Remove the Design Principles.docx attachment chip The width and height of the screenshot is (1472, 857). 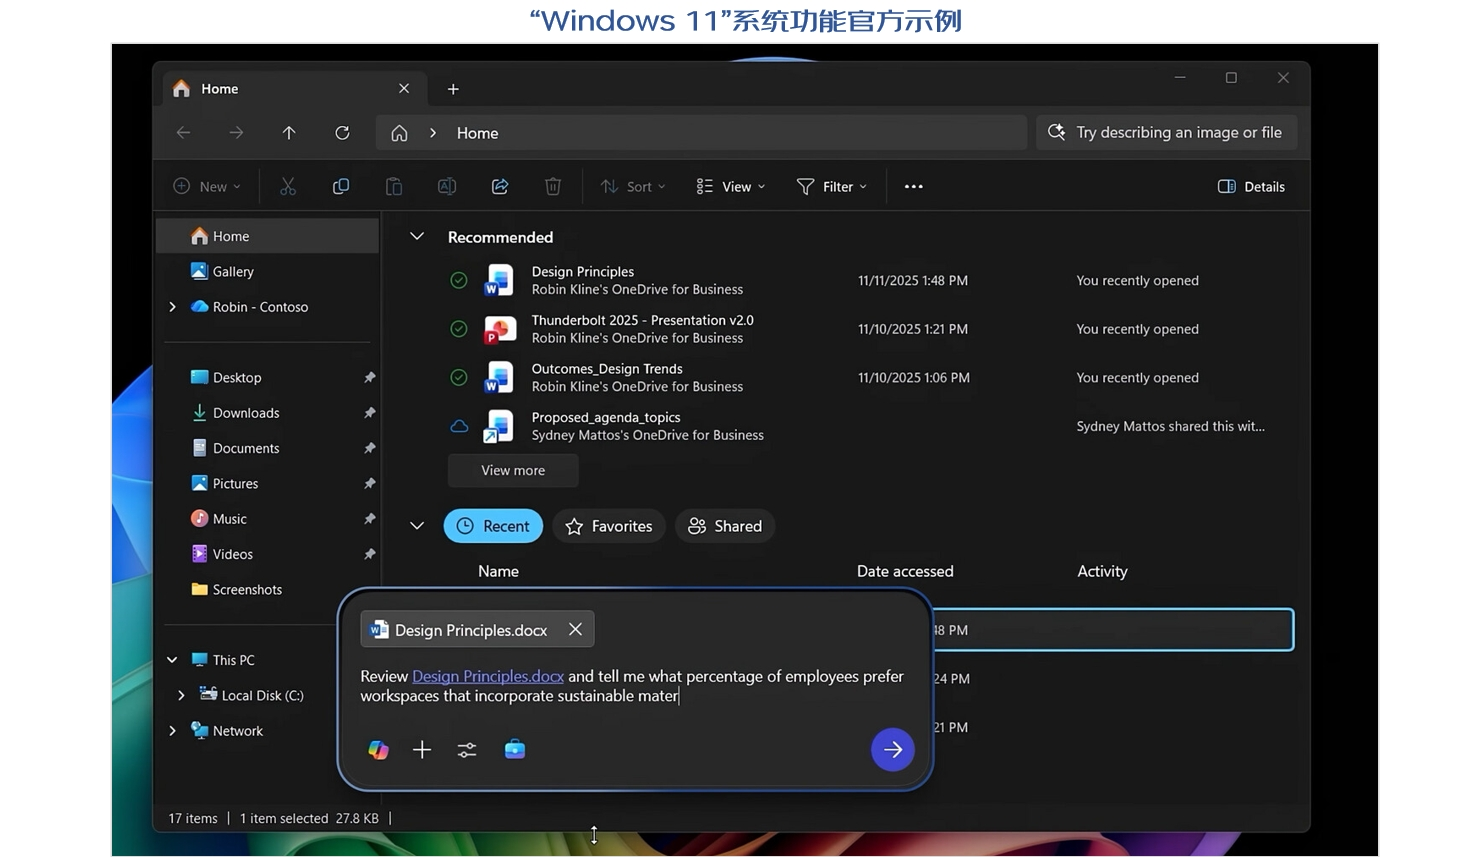[575, 629]
